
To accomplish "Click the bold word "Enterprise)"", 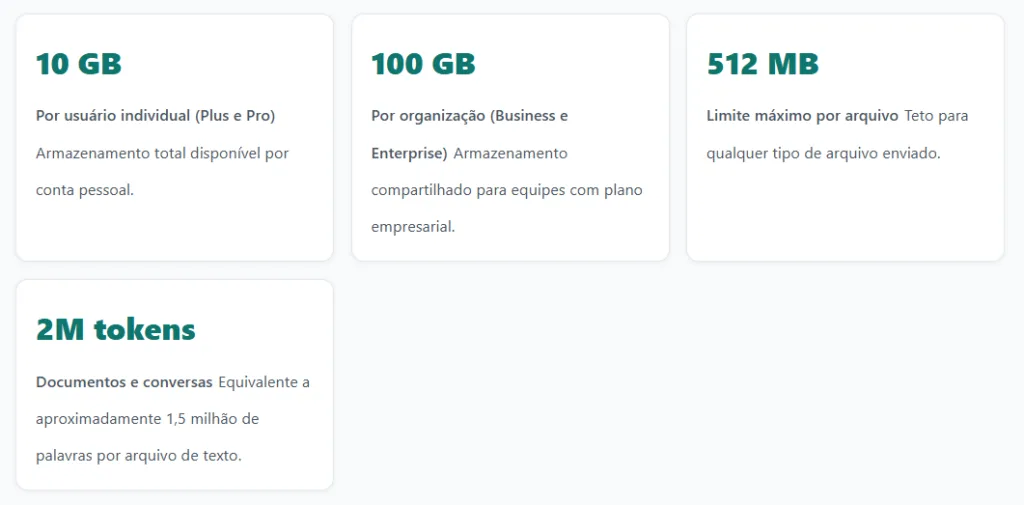I will pyautogui.click(x=409, y=154).
